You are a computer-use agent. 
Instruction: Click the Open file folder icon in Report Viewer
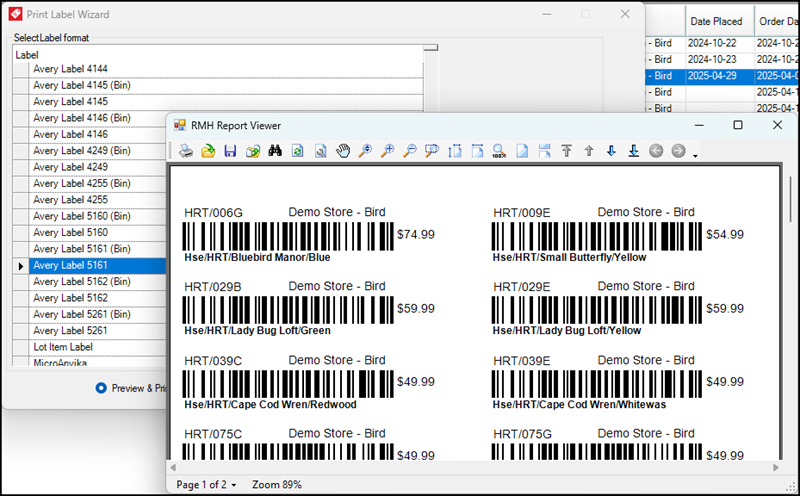coord(208,151)
